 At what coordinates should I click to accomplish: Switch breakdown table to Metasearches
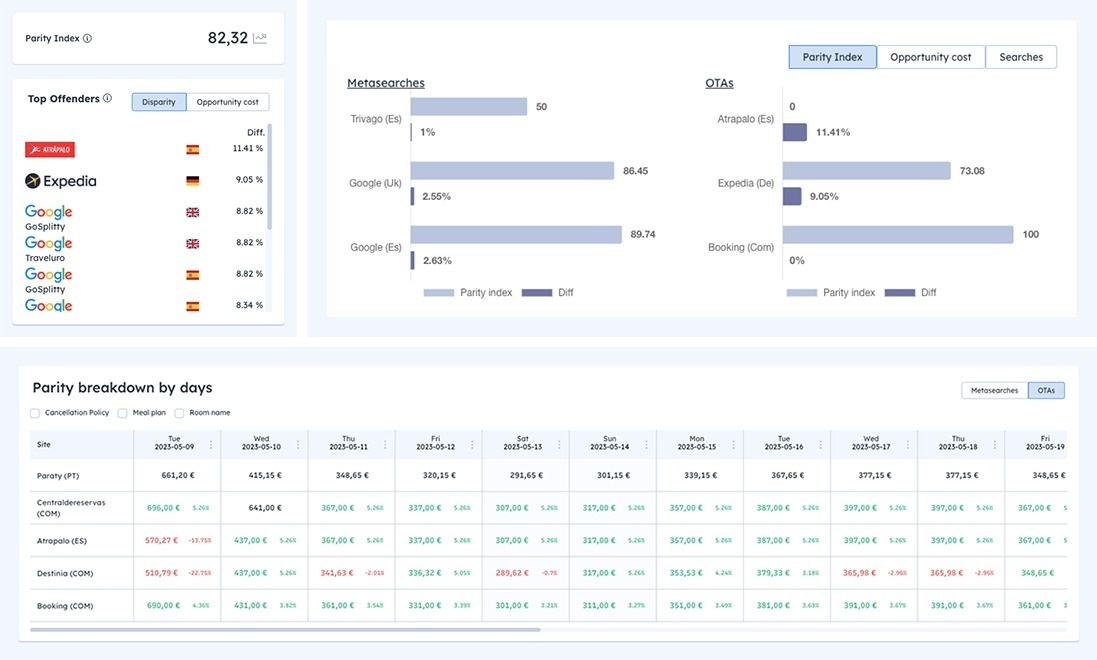[x=994, y=391]
